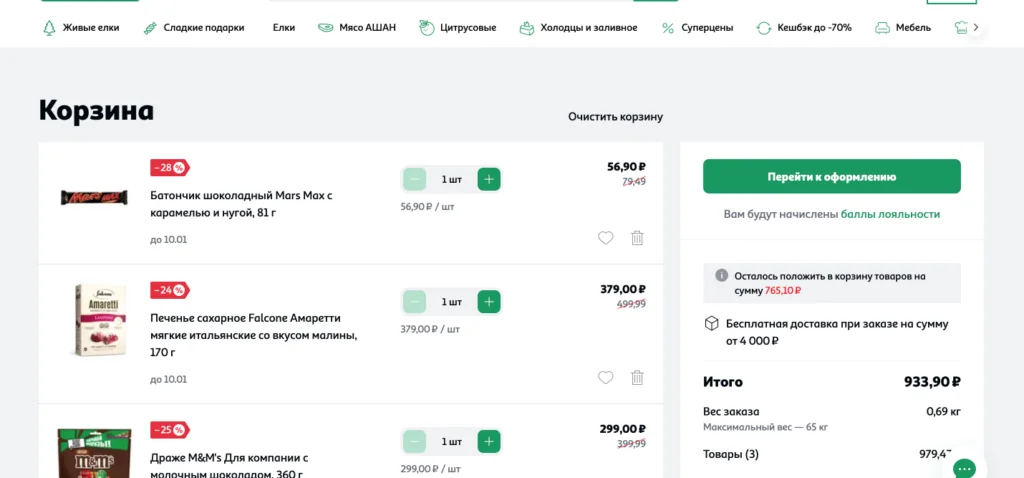Screen dimensions: 1024x478
Task: Increase M&M's quantity
Action: tap(488, 441)
